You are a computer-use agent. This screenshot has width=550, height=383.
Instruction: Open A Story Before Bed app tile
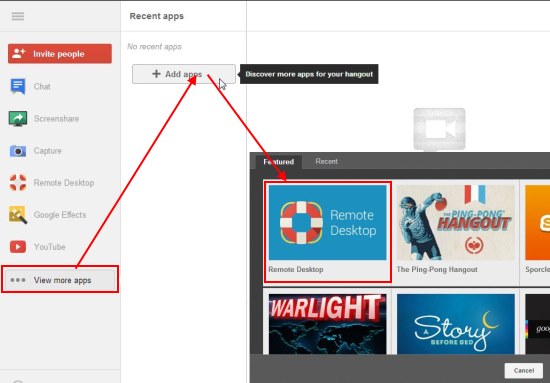click(x=456, y=323)
